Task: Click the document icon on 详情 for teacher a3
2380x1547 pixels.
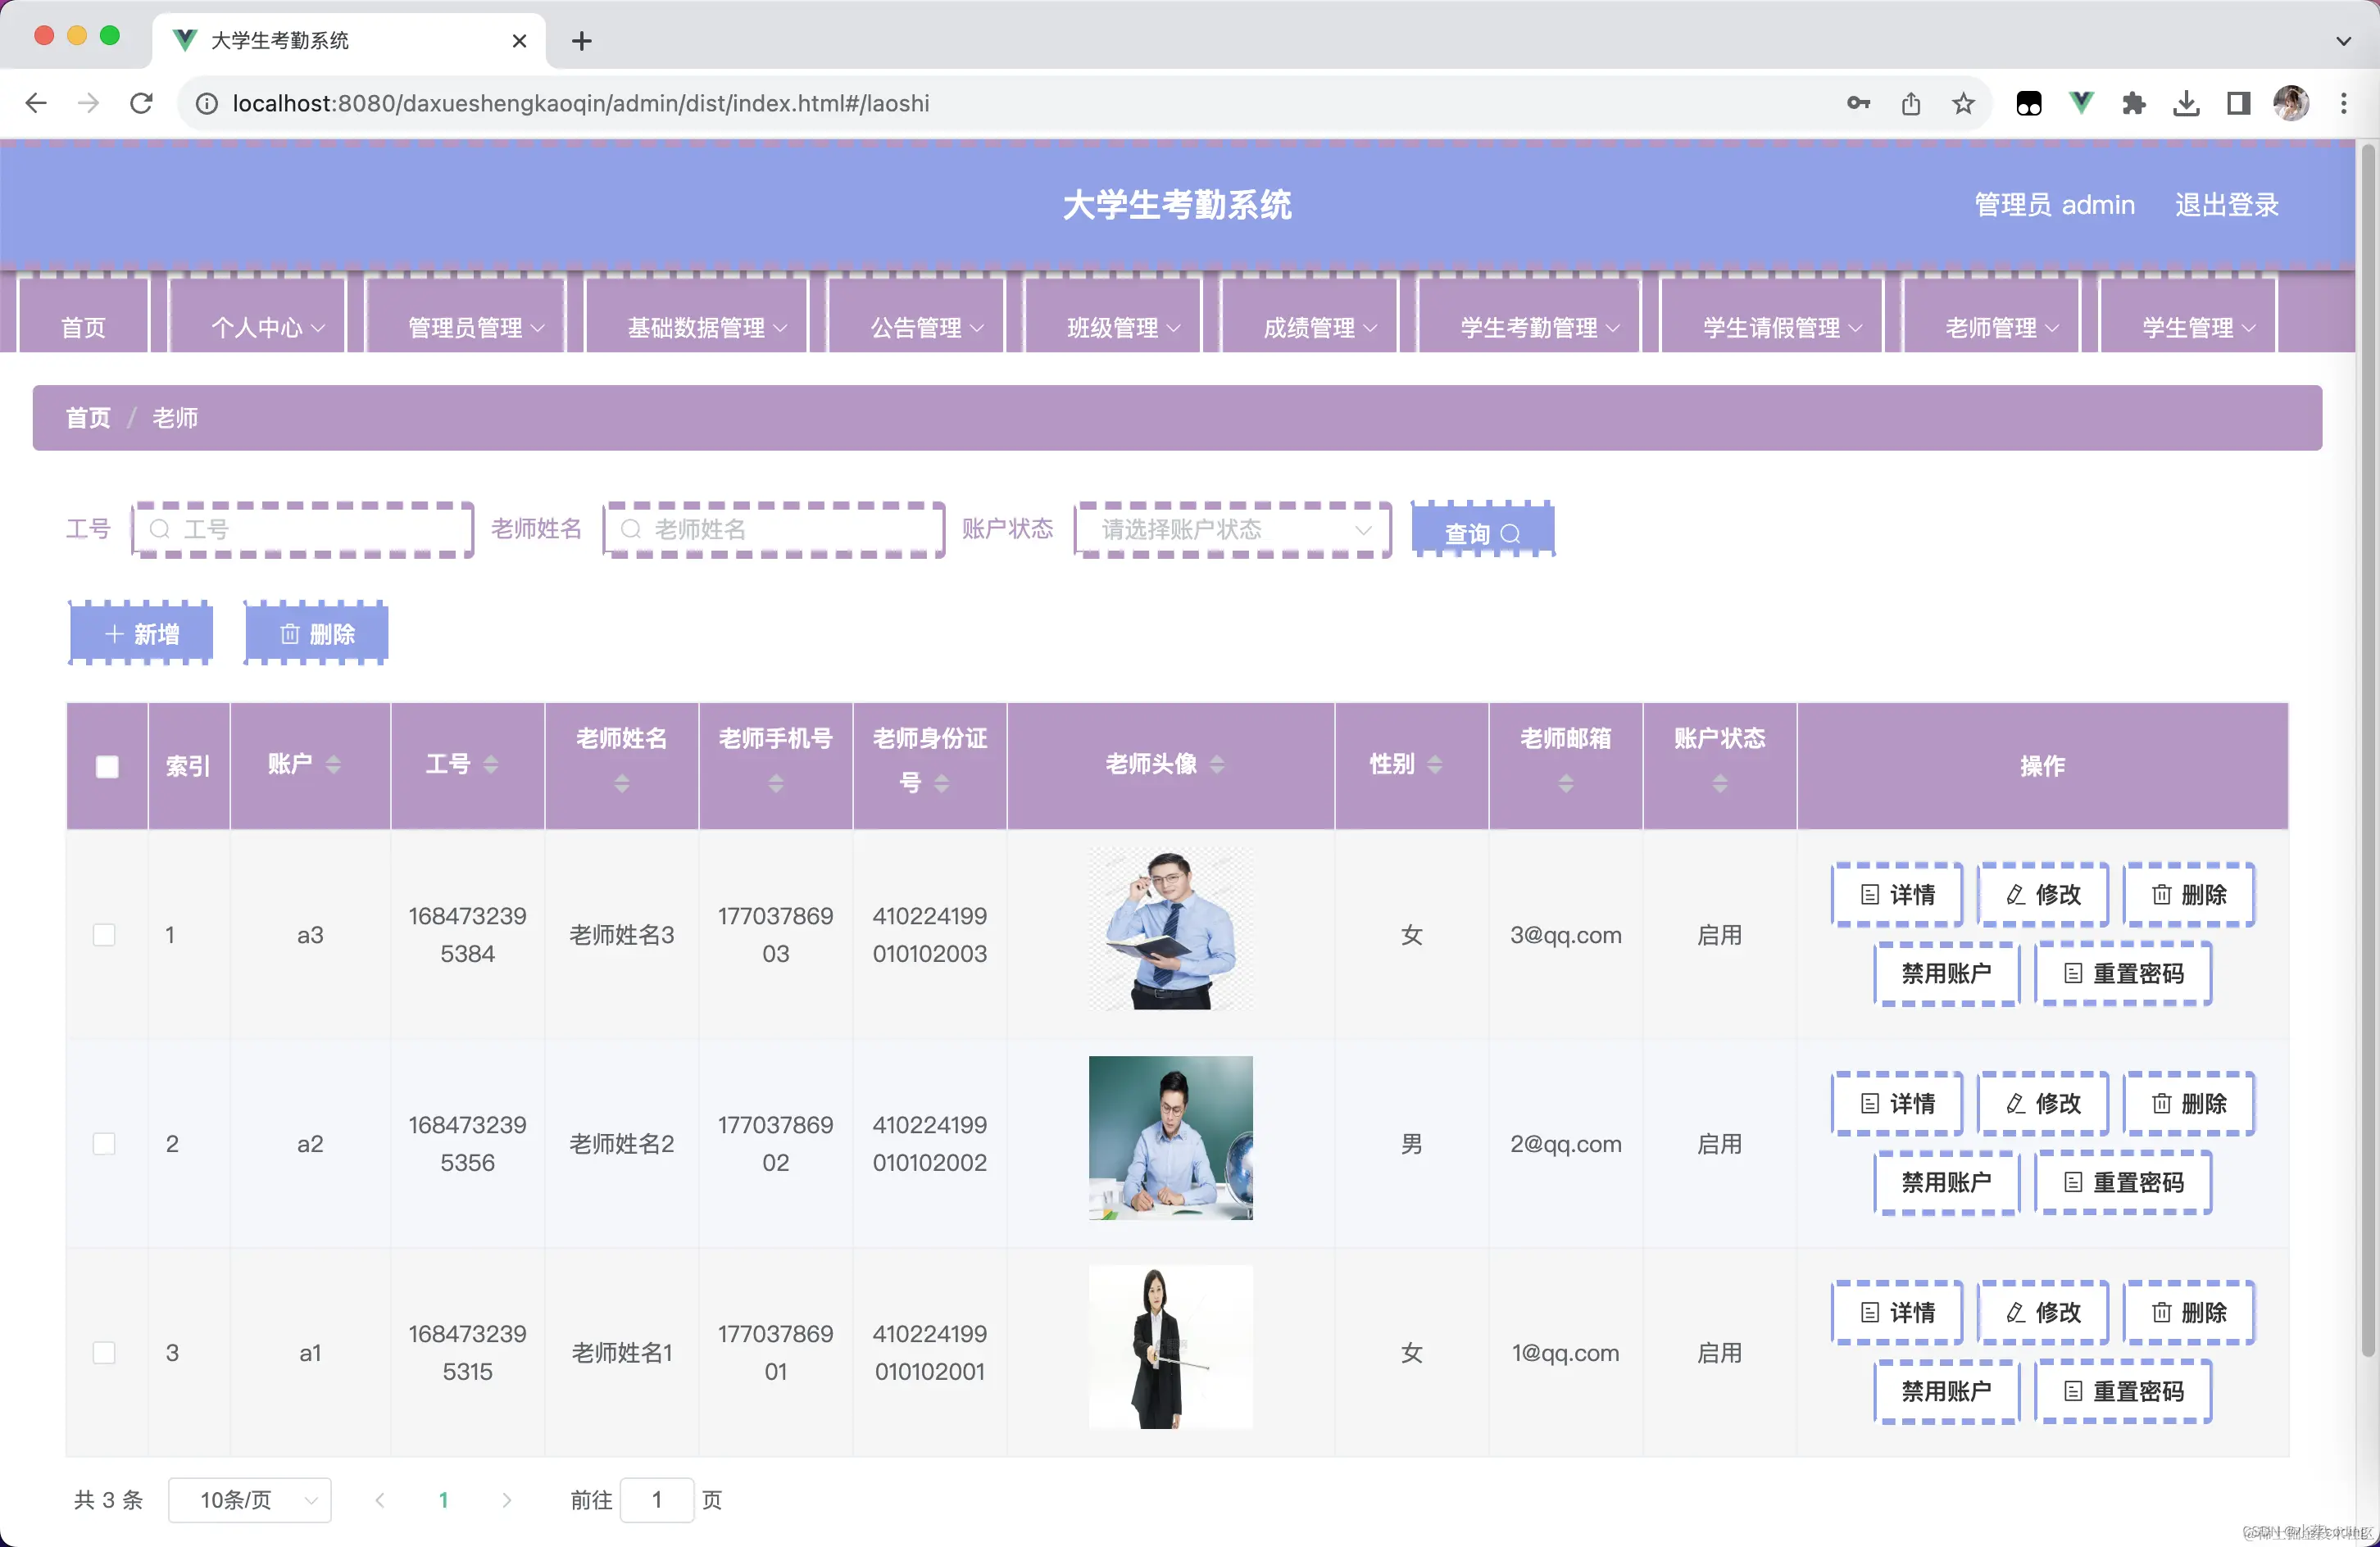Action: (x=1872, y=894)
